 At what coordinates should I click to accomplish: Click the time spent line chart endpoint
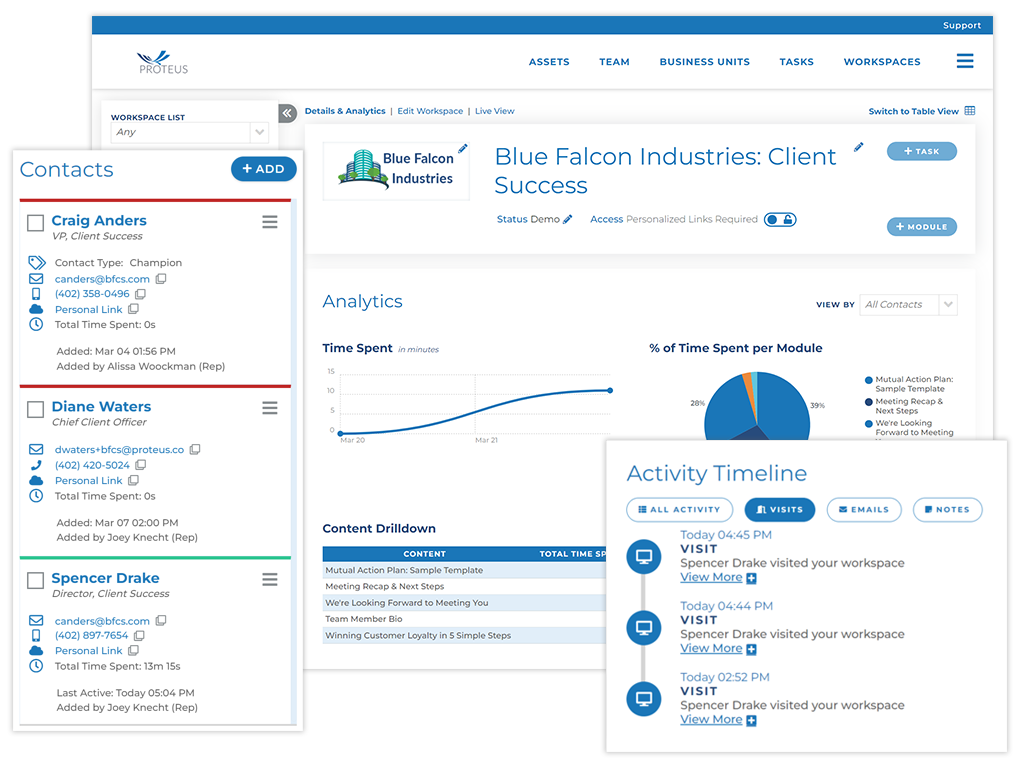pos(610,391)
